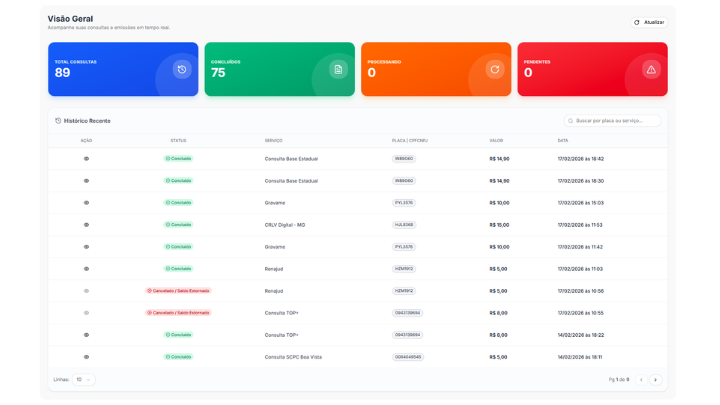View details of CRLV Digital - MG row
Image resolution: width=720 pixels, height=405 pixels.
tap(86, 225)
